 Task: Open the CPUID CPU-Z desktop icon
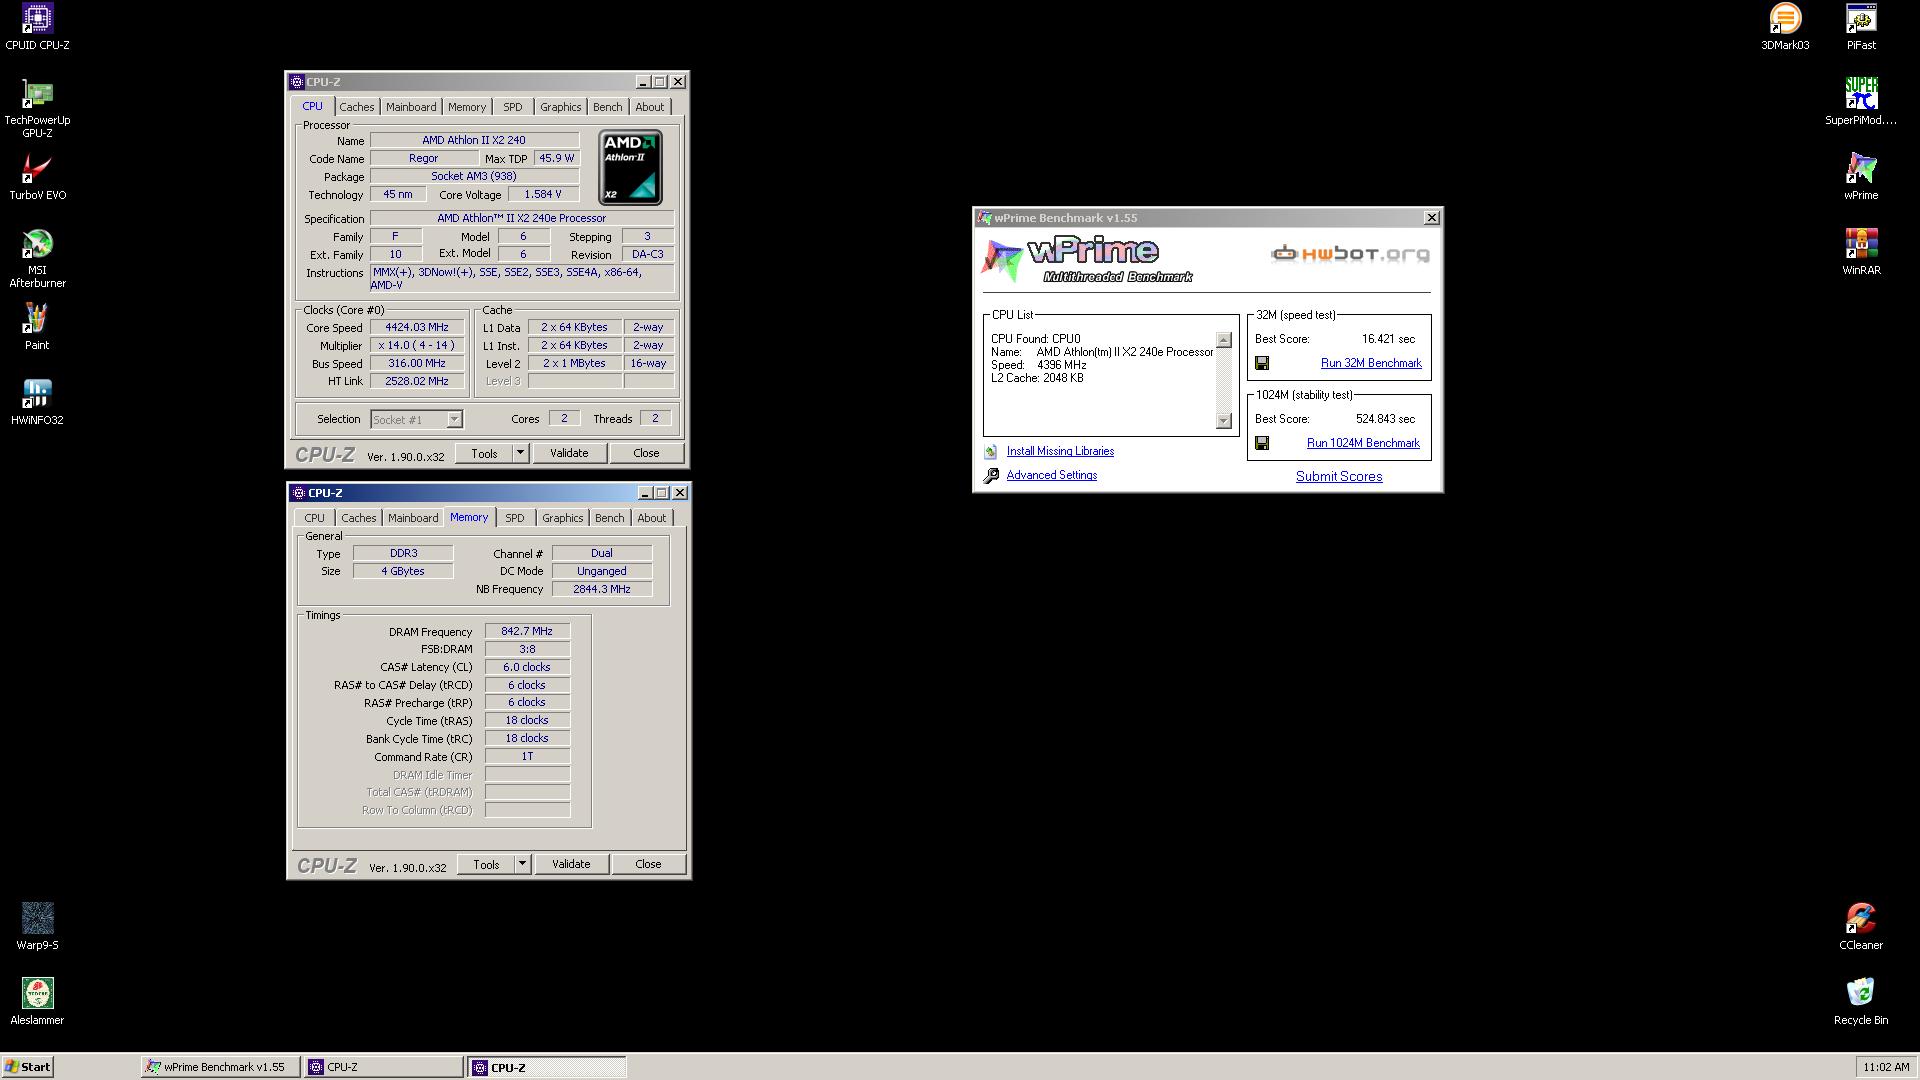click(37, 27)
